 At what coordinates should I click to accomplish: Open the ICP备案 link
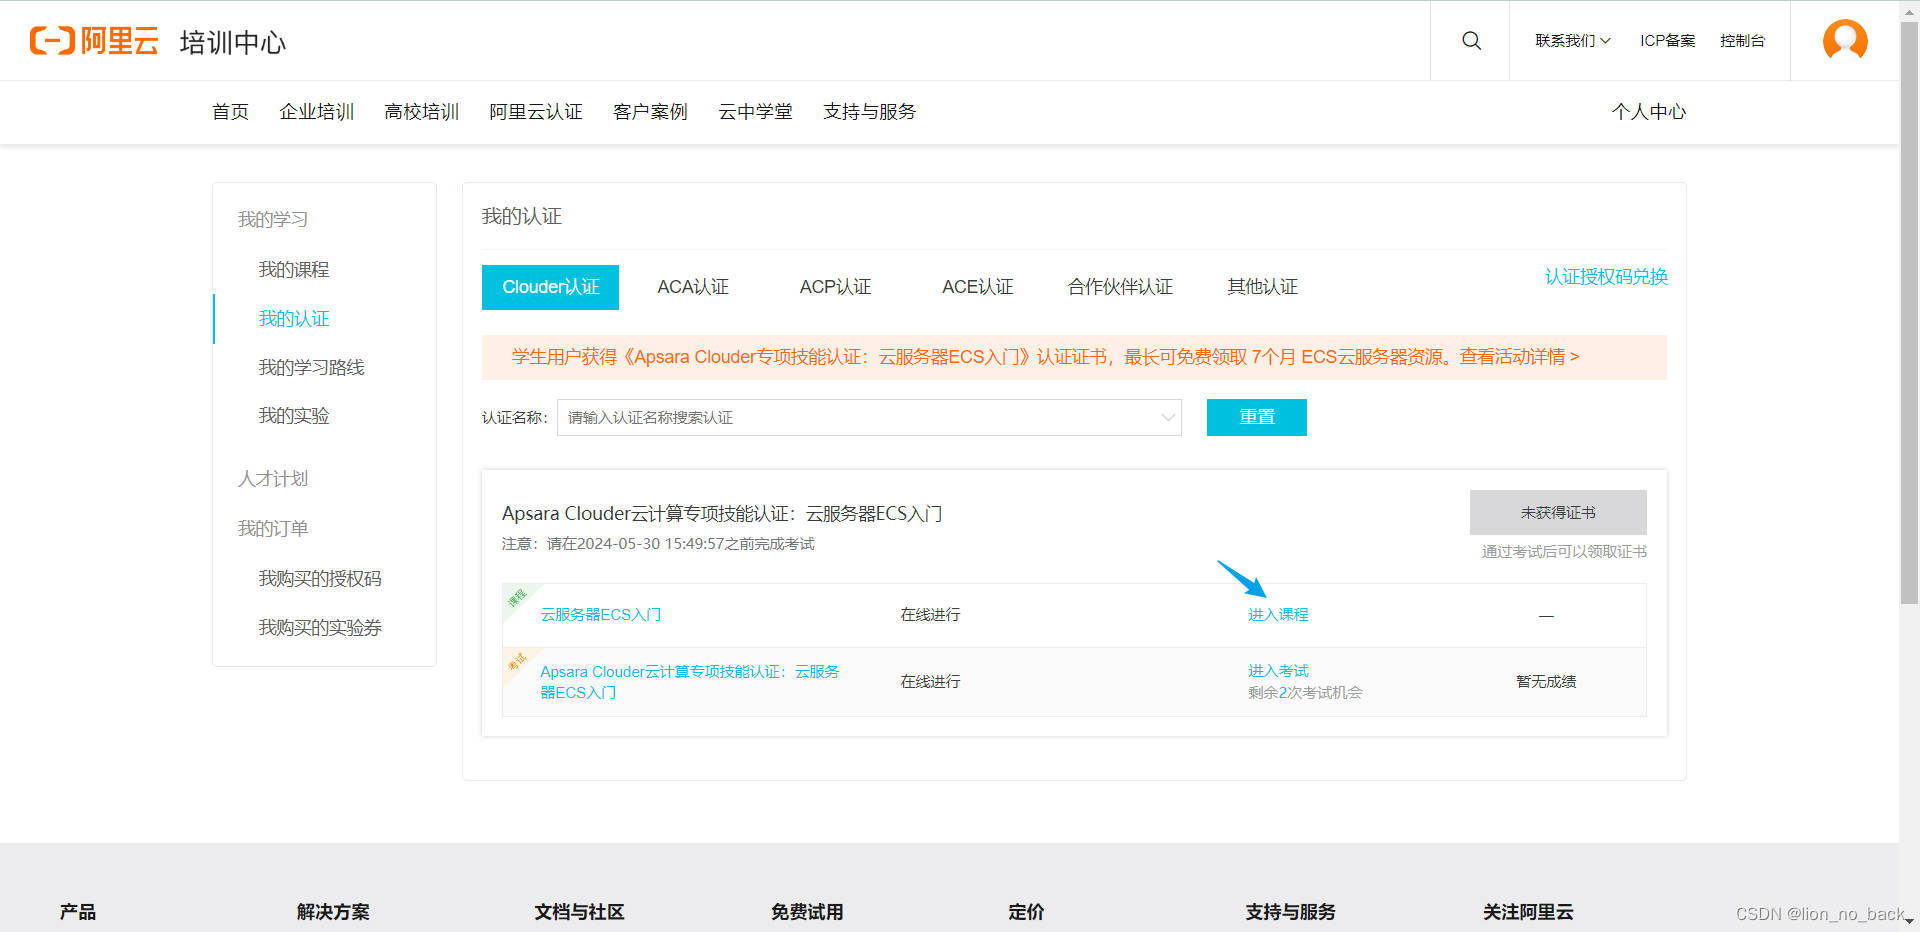(x=1667, y=41)
